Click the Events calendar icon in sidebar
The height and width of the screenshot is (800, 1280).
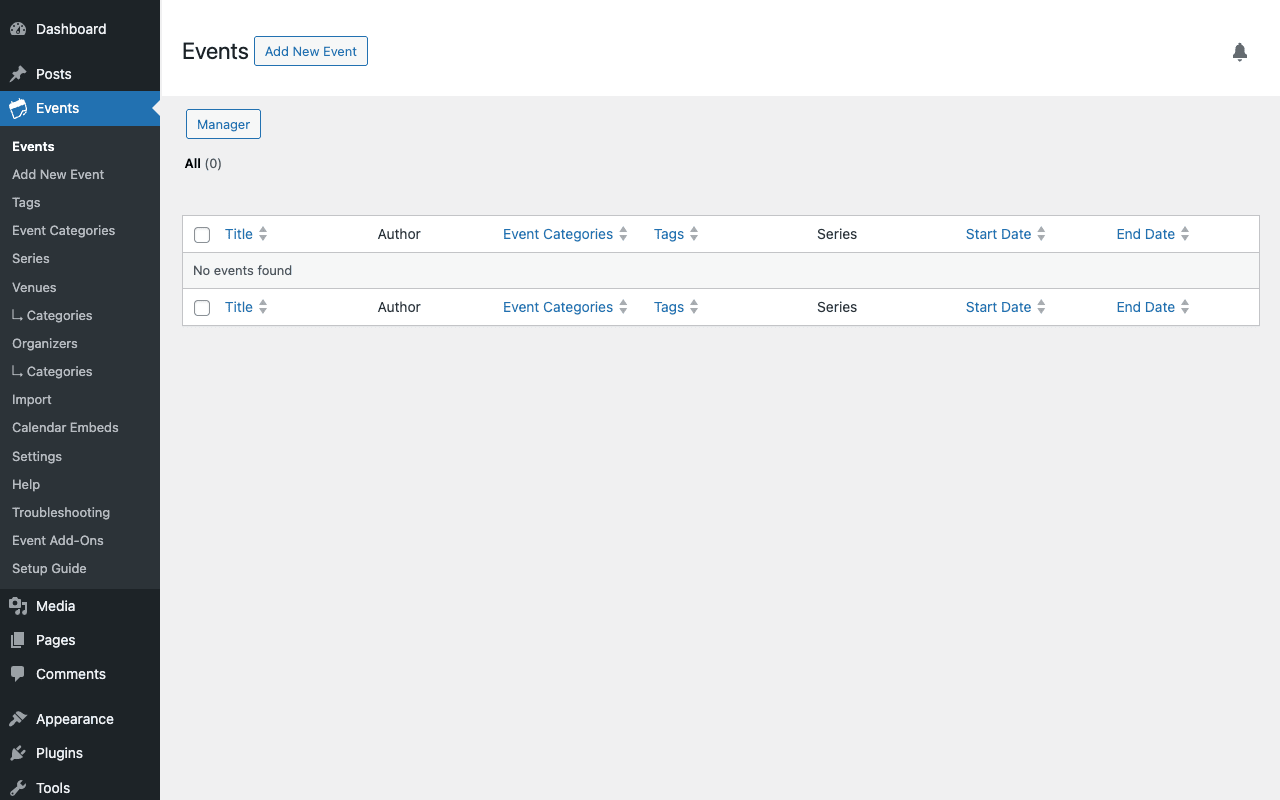click(18, 108)
